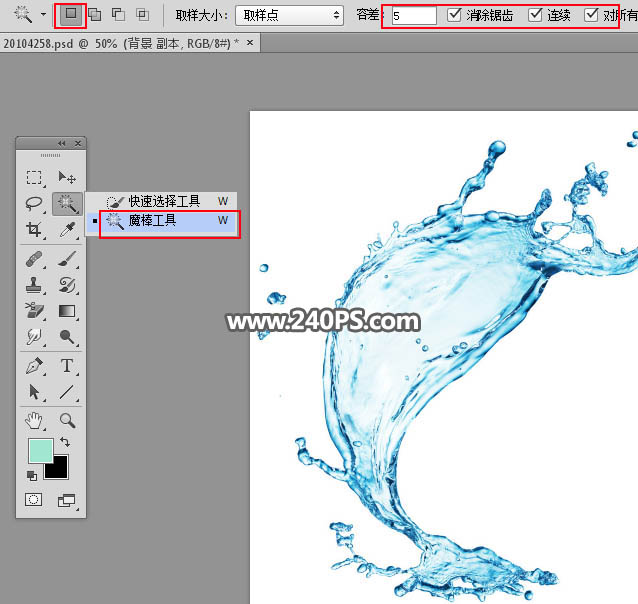Click the 容差 tolerance input field
This screenshot has height=604, width=638.
click(414, 15)
